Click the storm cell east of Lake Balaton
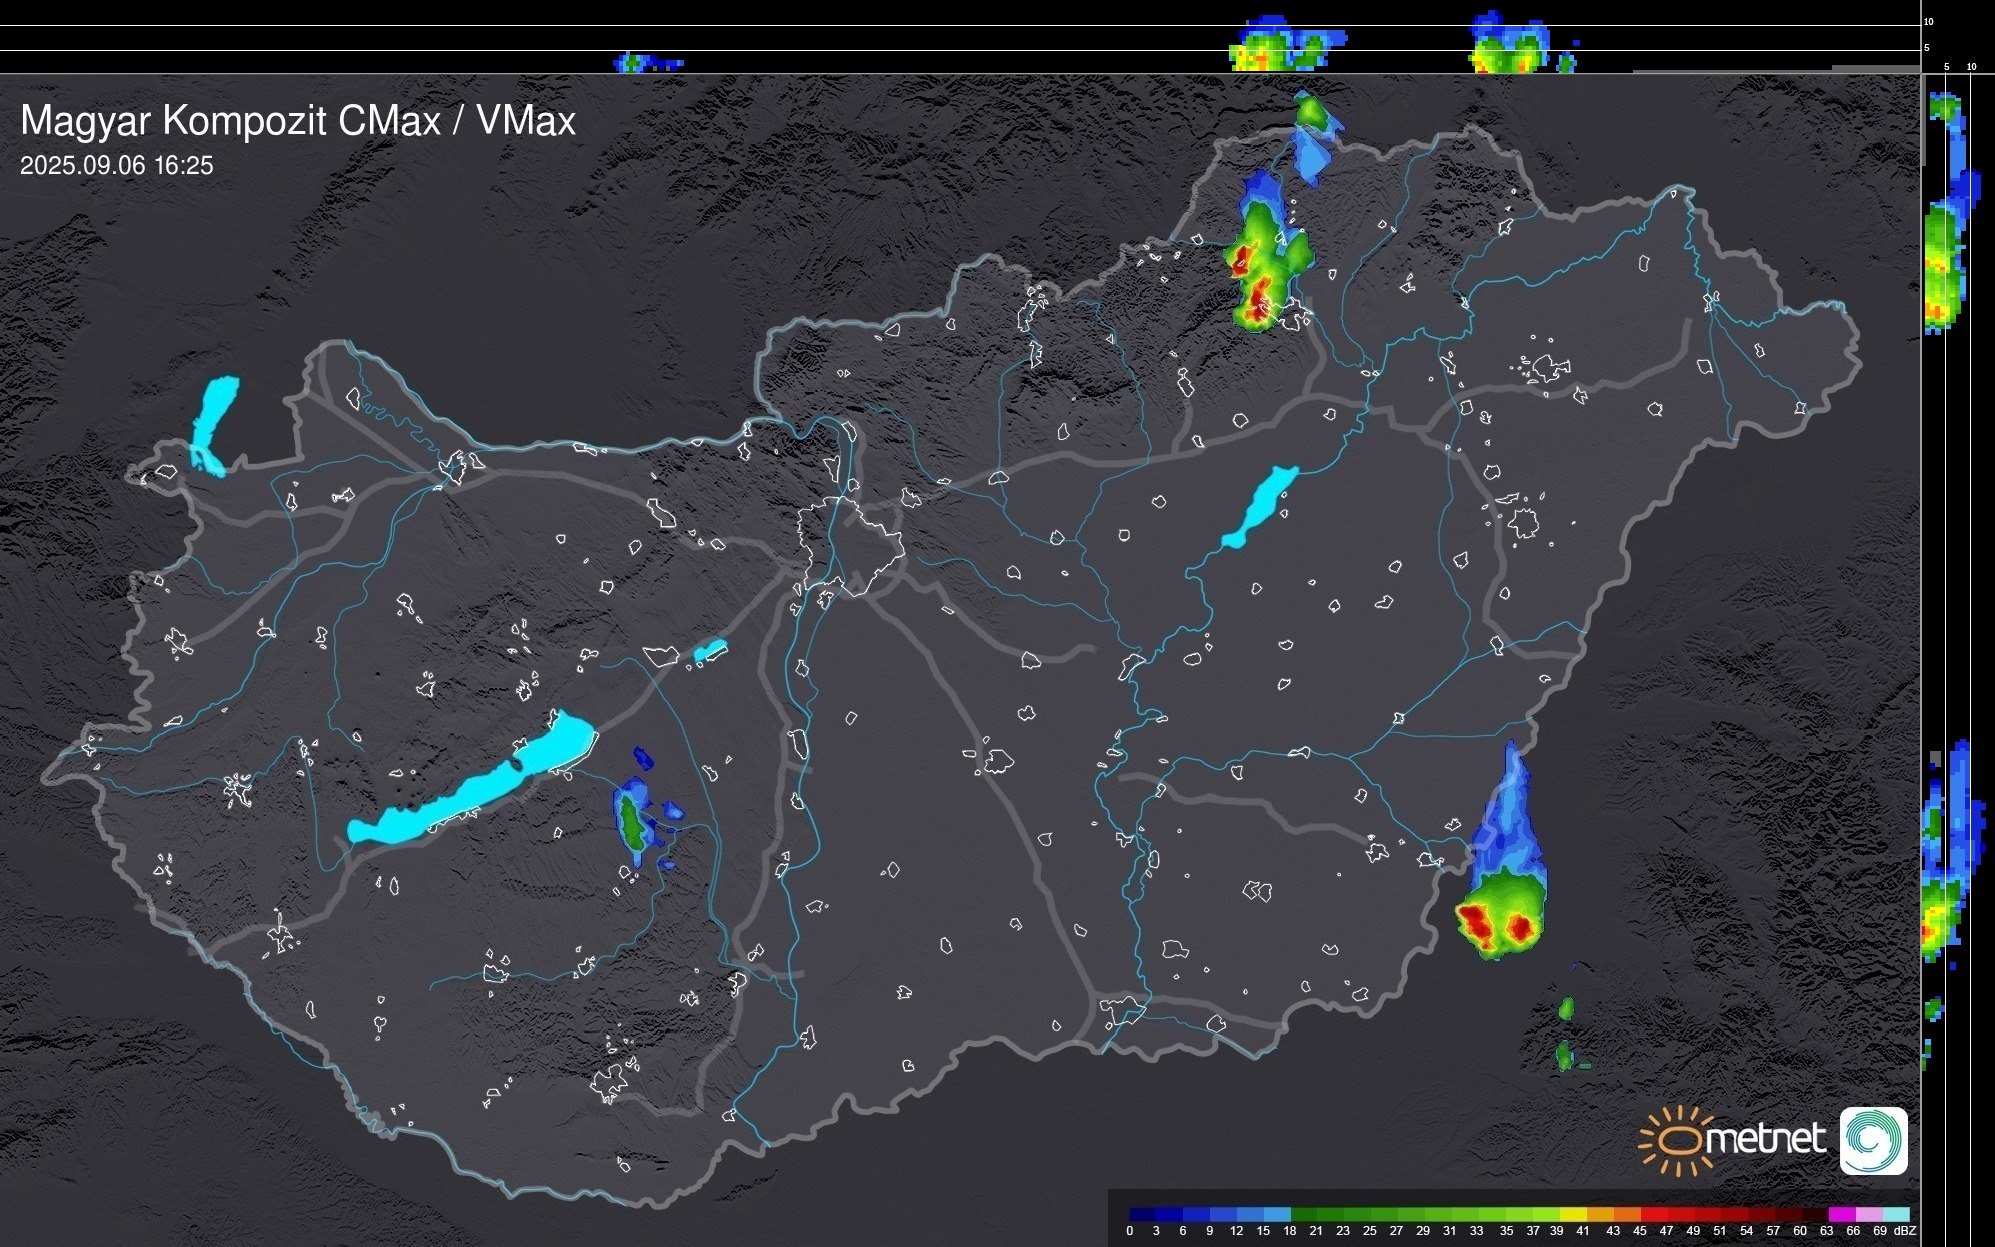Viewport: 1995px width, 1247px height. point(632,820)
